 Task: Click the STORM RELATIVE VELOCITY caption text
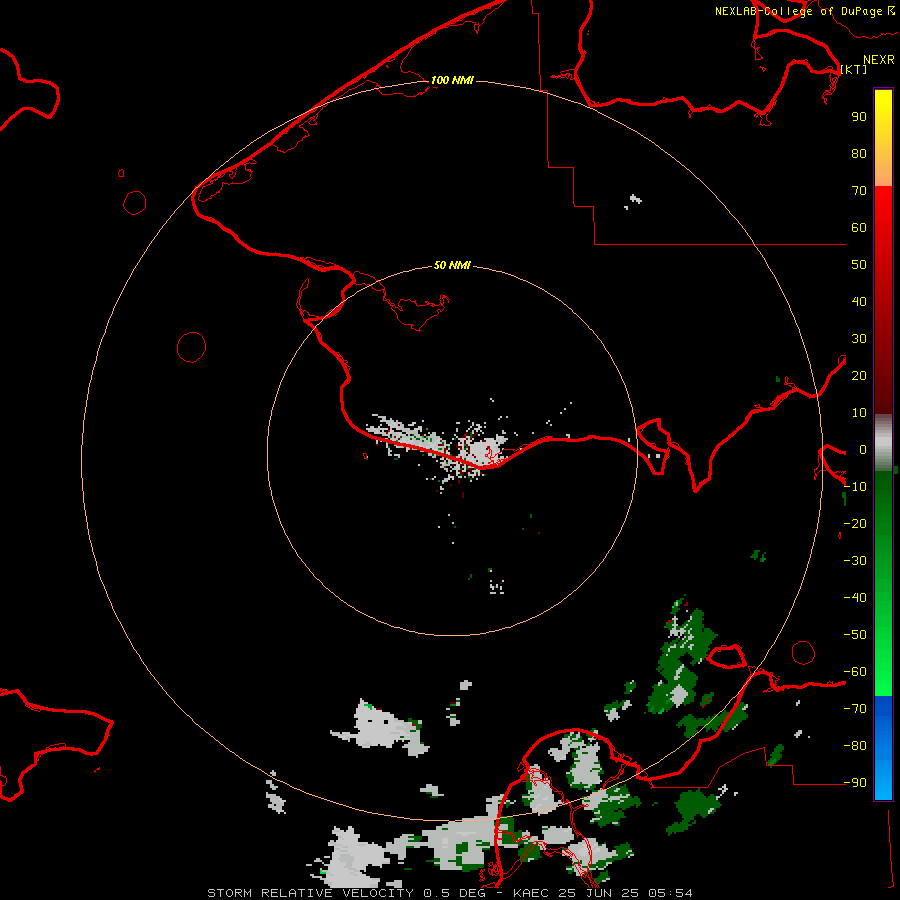pyautogui.click(x=310, y=893)
